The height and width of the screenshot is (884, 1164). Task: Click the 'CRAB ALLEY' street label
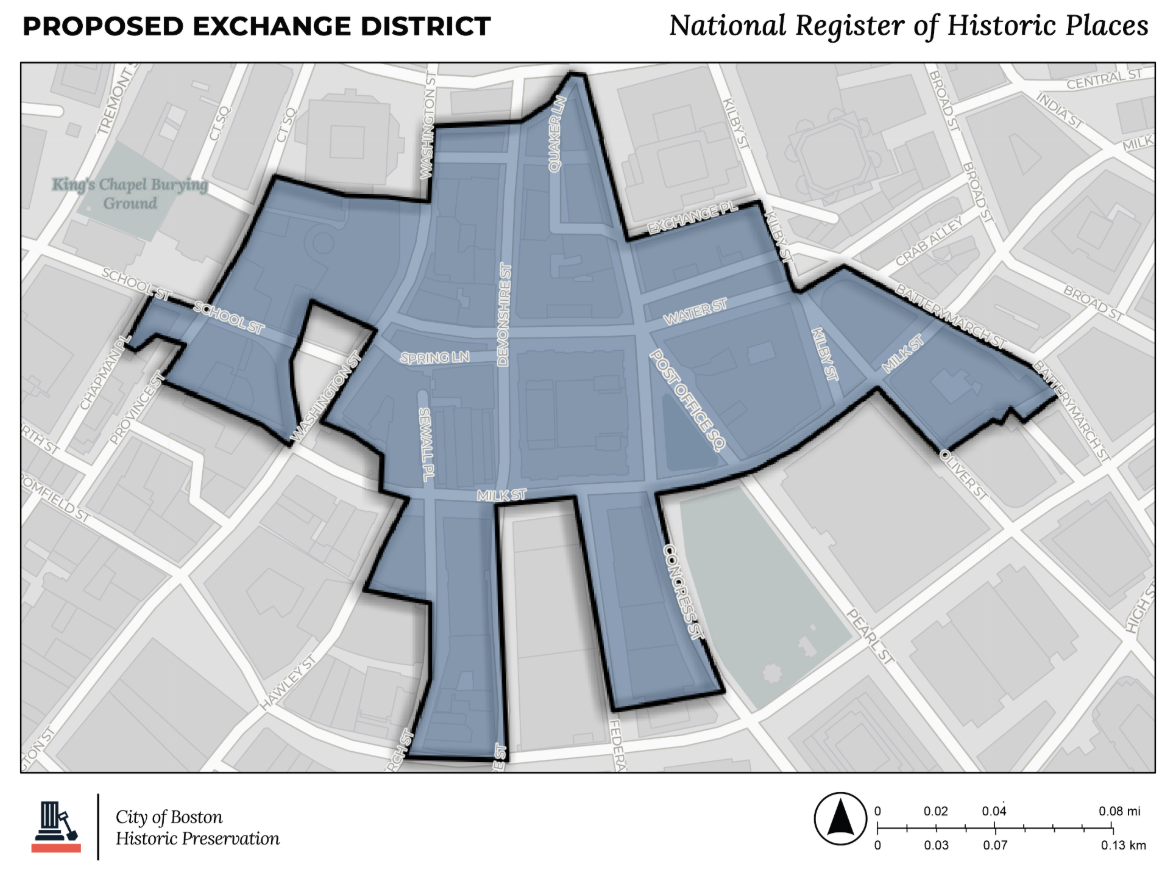[929, 241]
